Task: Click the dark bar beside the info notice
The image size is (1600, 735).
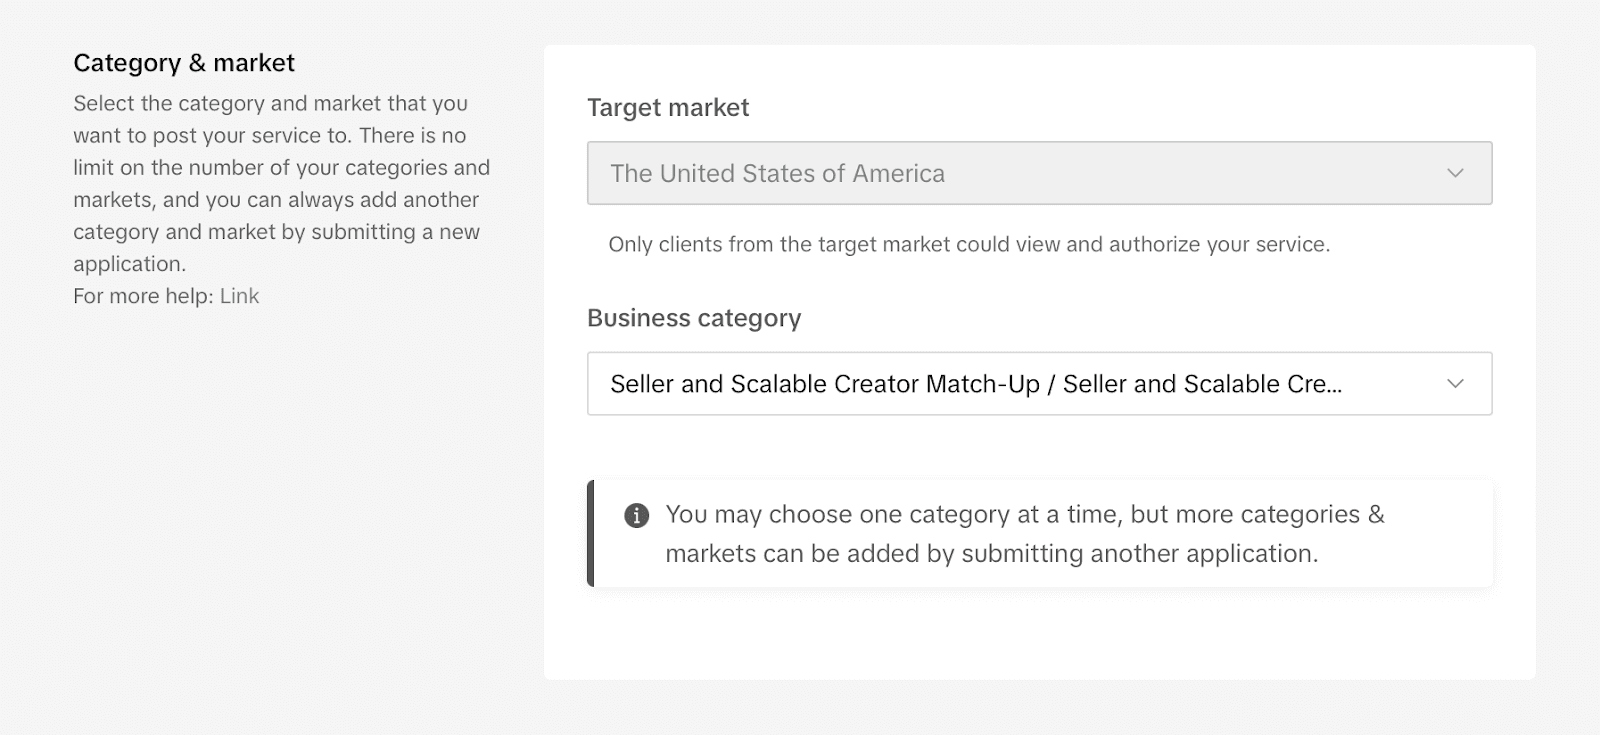Action: point(590,533)
